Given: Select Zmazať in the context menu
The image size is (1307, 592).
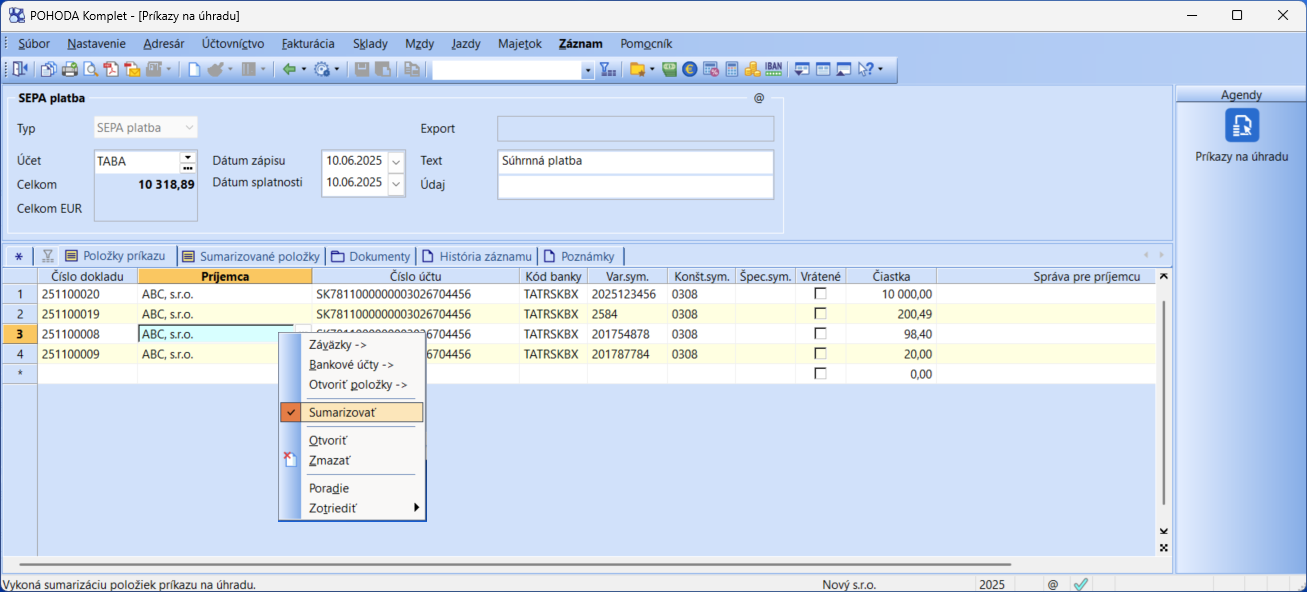Looking at the screenshot, I should [352, 460].
